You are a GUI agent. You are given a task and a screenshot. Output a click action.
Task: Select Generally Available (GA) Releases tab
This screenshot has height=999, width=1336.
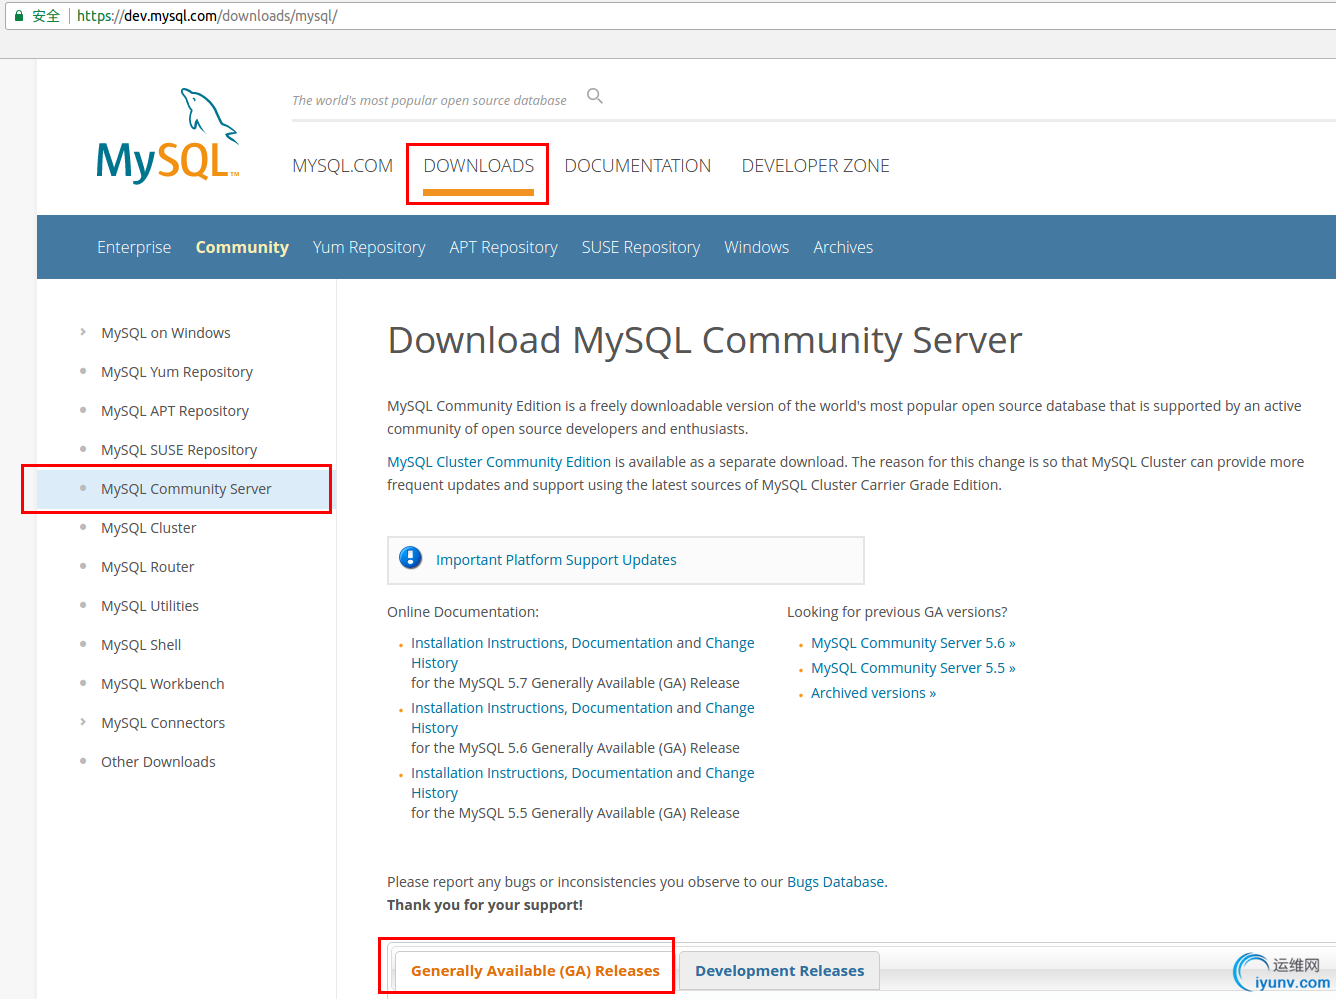pos(535,971)
